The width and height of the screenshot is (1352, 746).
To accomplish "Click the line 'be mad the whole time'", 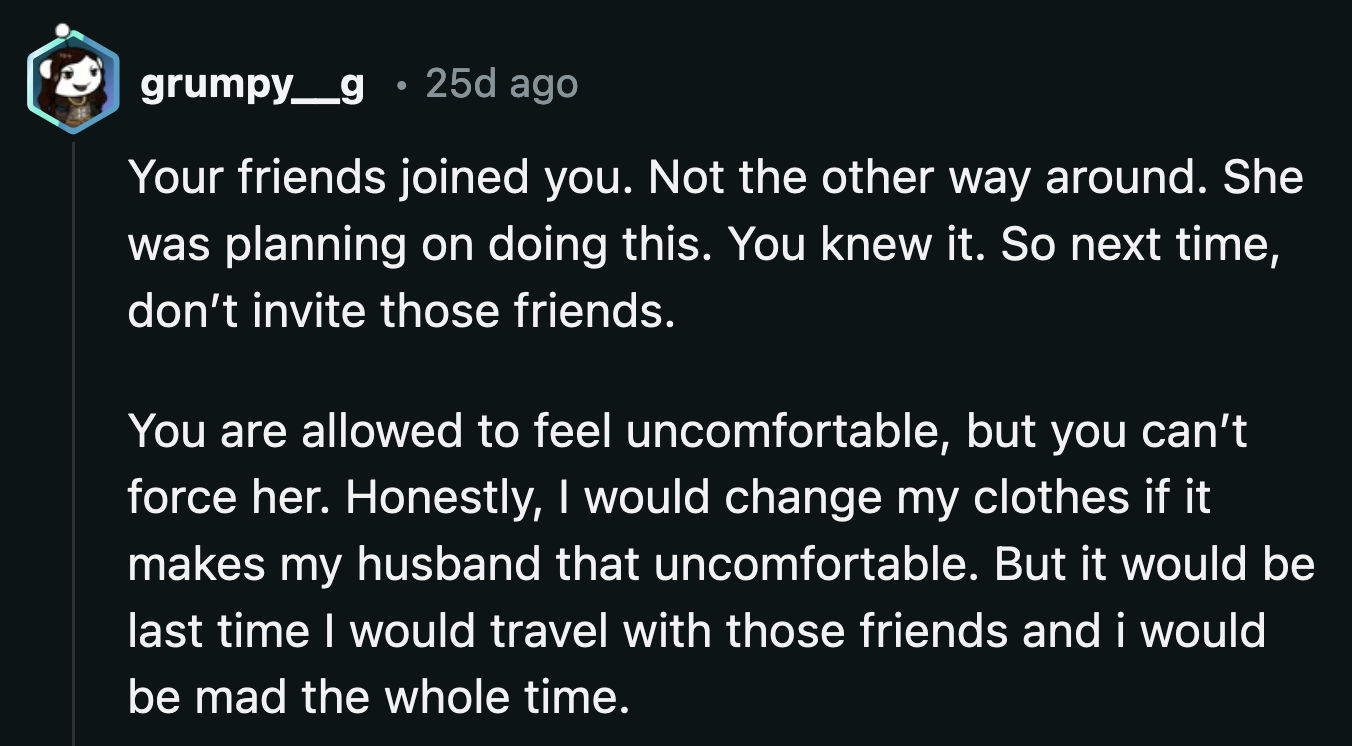I will click(x=349, y=697).
